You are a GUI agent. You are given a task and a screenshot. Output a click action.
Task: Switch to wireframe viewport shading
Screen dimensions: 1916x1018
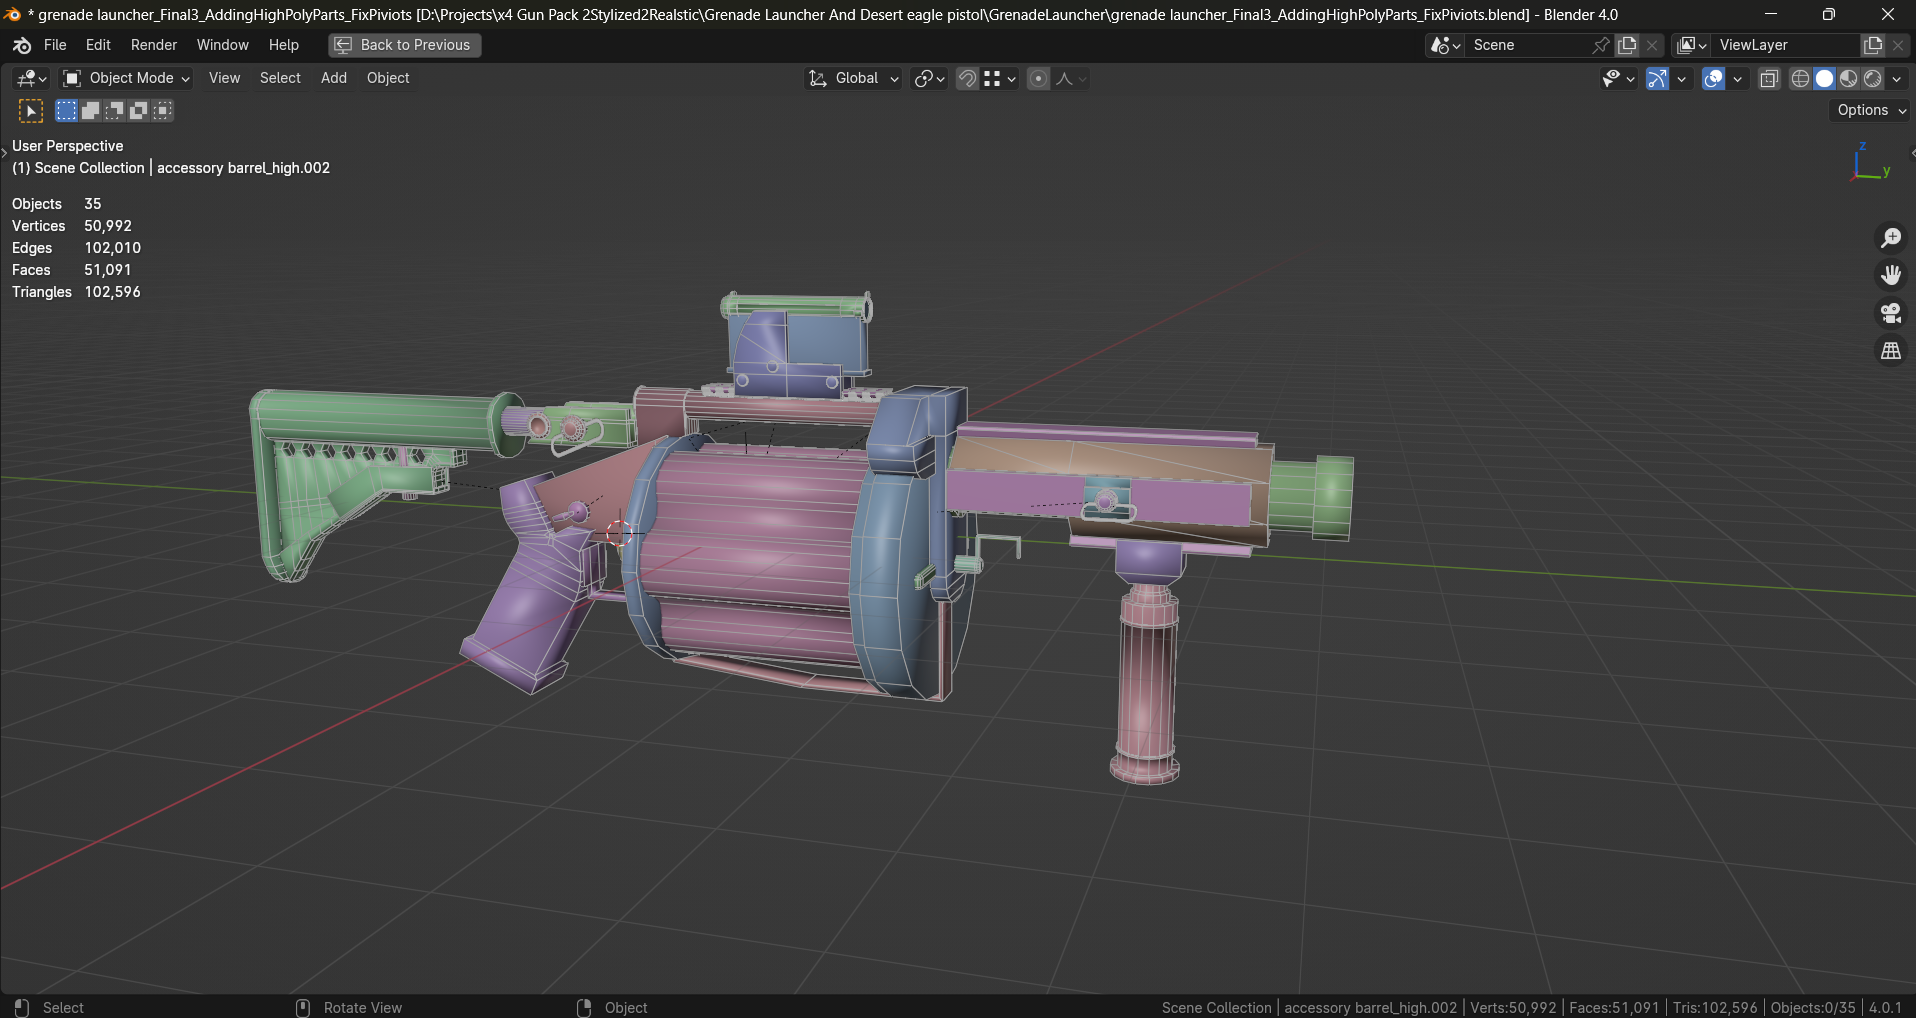pyautogui.click(x=1801, y=79)
